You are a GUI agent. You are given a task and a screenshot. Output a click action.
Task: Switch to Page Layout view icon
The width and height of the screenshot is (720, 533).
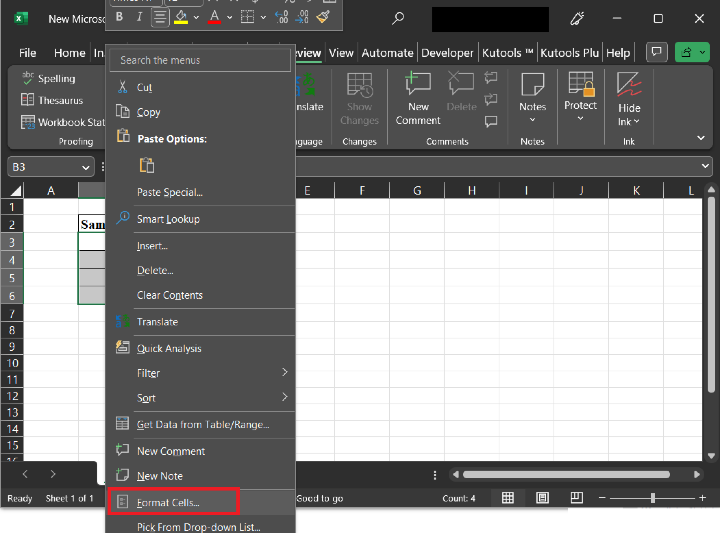pos(542,498)
